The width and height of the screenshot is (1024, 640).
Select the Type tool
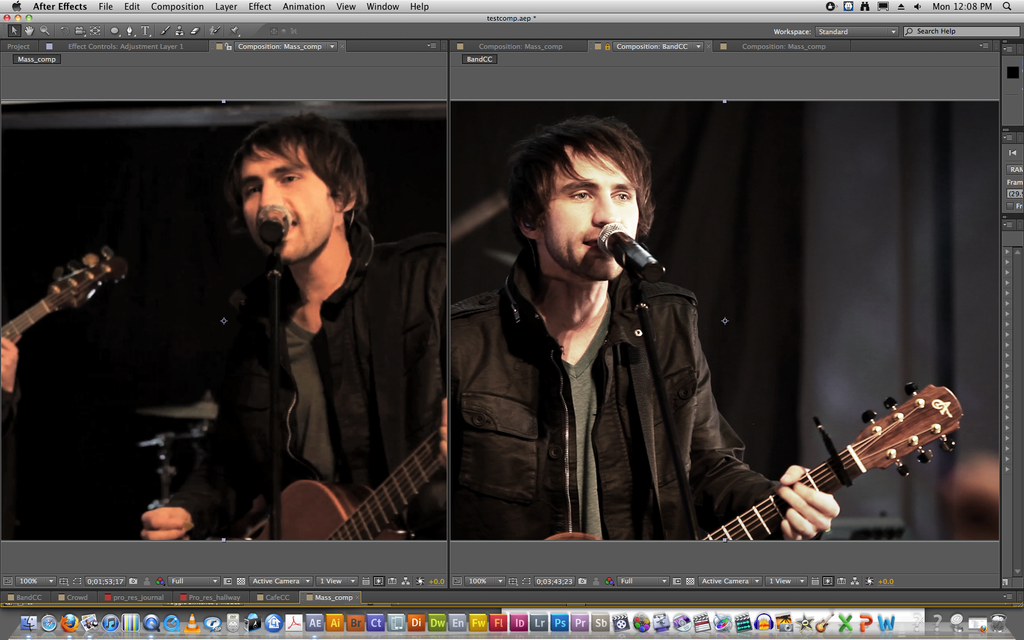144,31
